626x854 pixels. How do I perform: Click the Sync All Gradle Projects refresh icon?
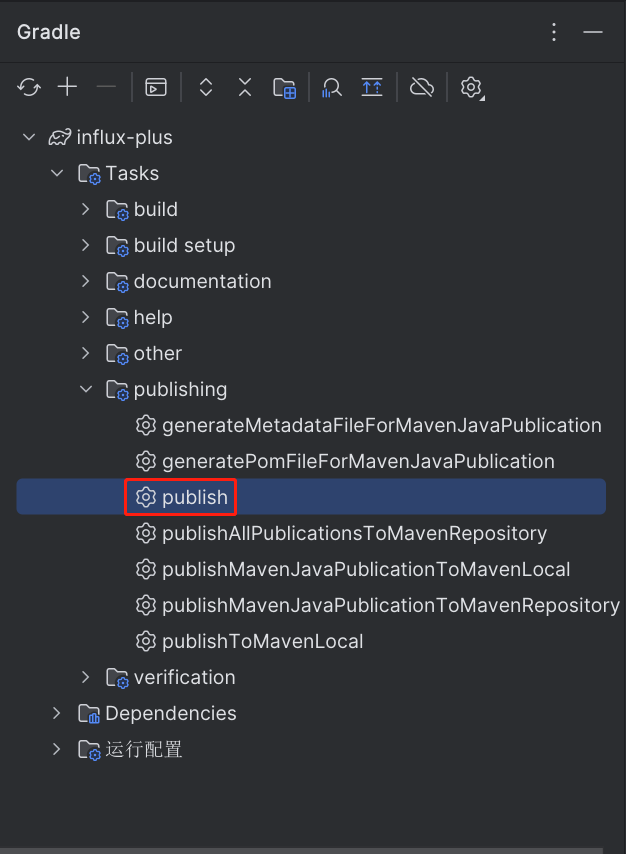29,87
